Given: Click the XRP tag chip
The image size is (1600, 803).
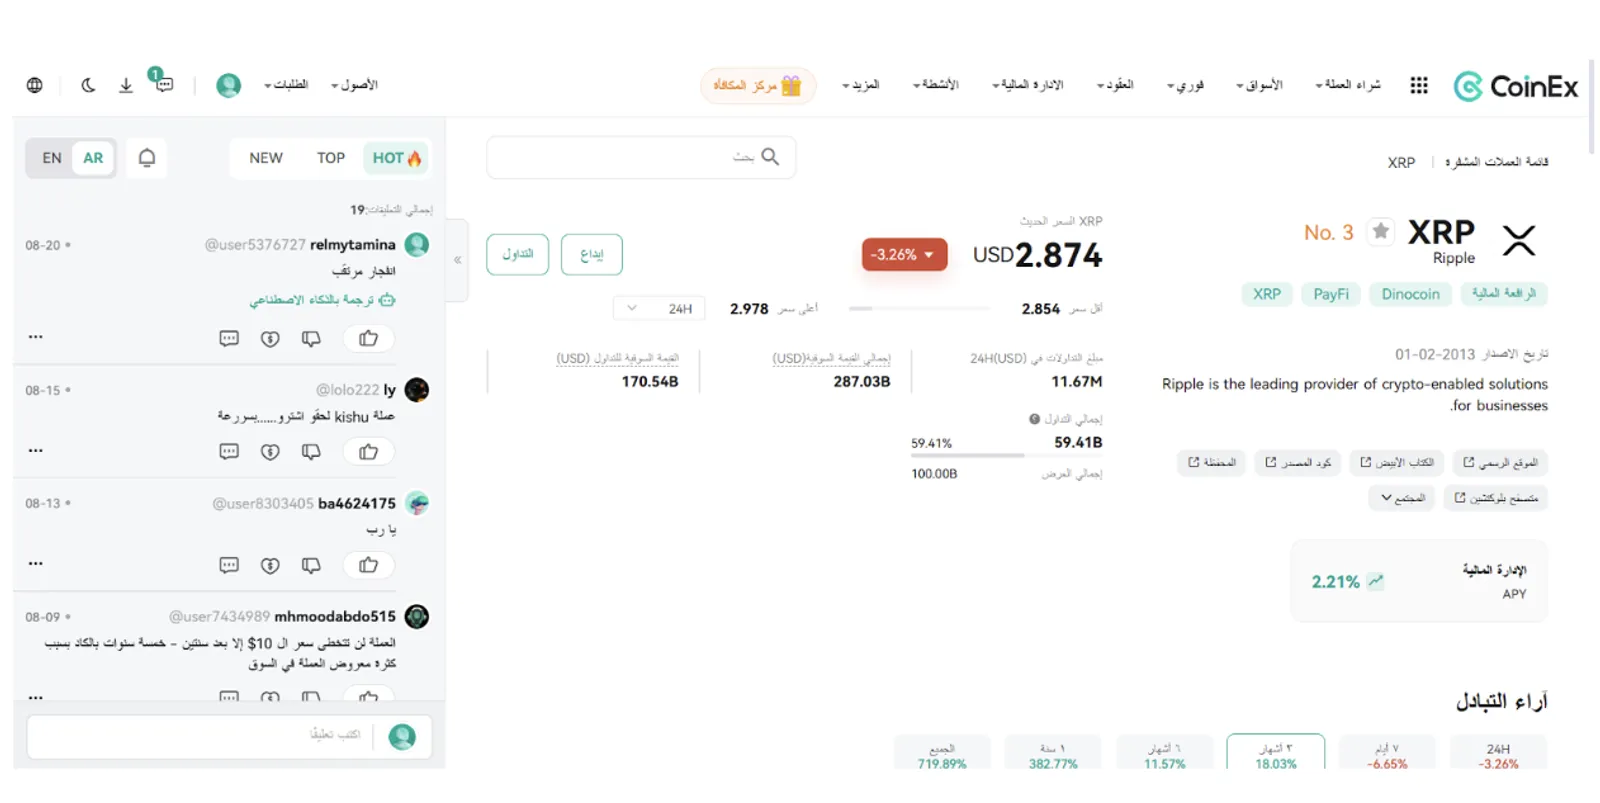Looking at the screenshot, I should (x=1267, y=294).
